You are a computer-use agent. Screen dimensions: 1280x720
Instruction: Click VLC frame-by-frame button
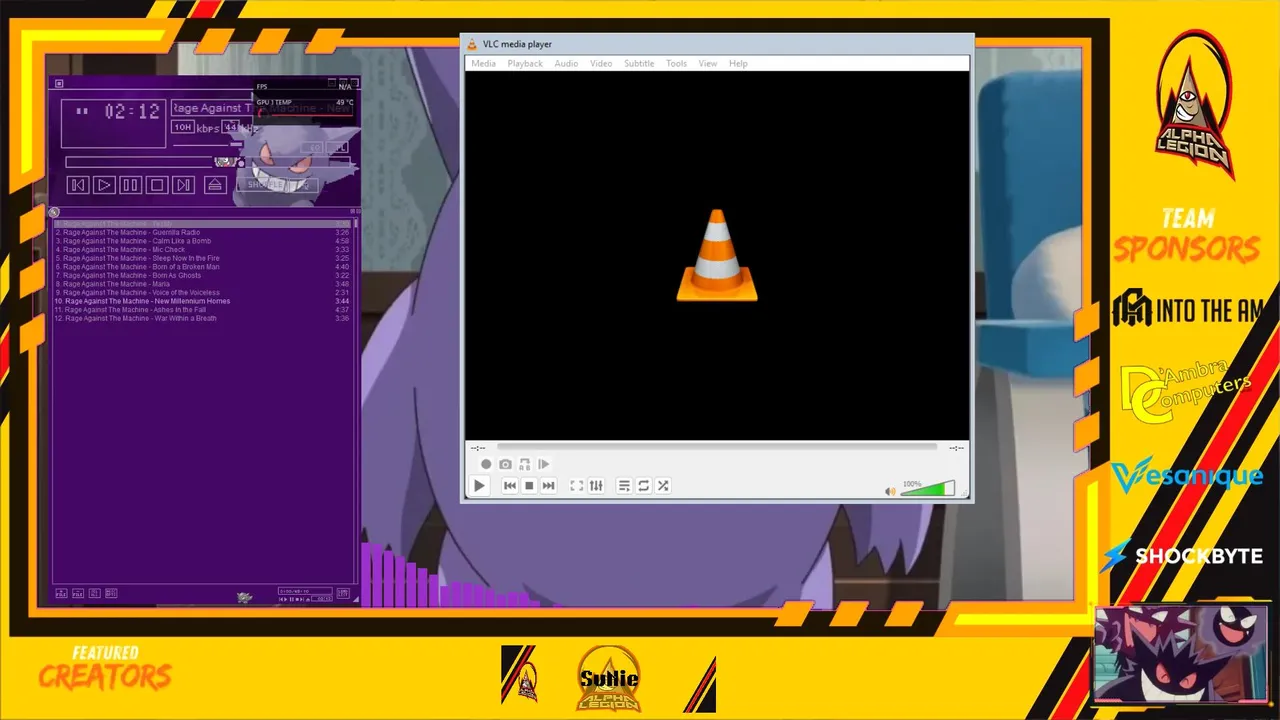click(x=543, y=464)
